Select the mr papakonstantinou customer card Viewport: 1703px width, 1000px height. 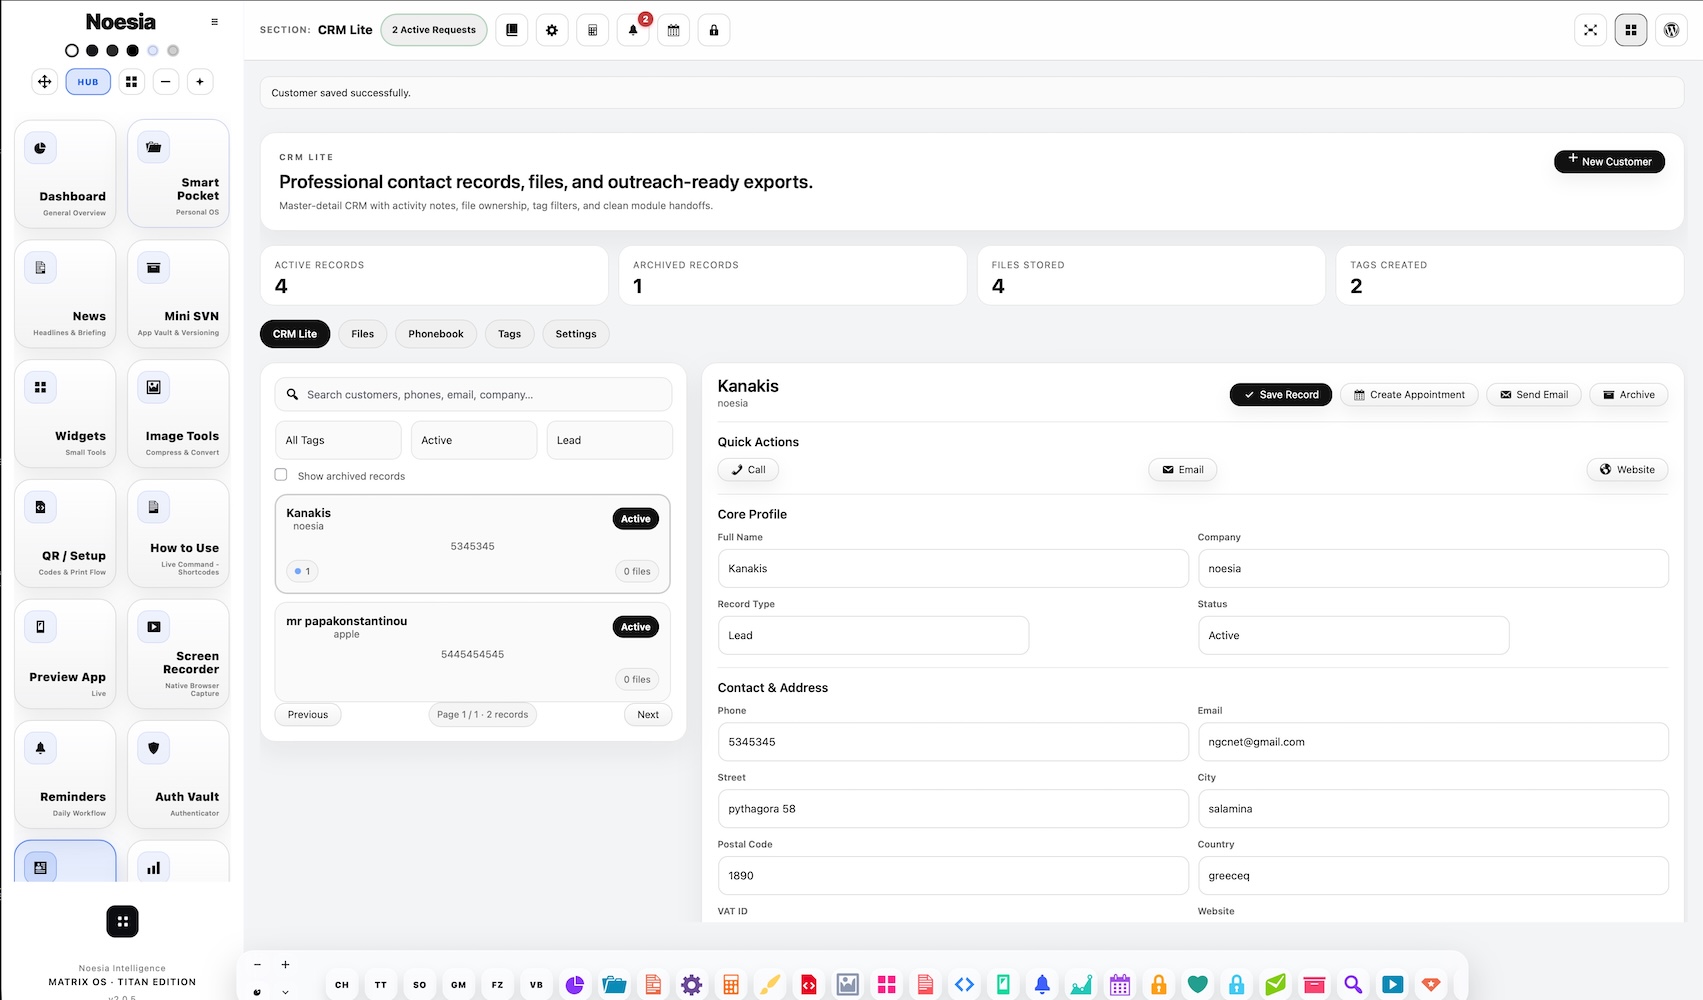[473, 651]
